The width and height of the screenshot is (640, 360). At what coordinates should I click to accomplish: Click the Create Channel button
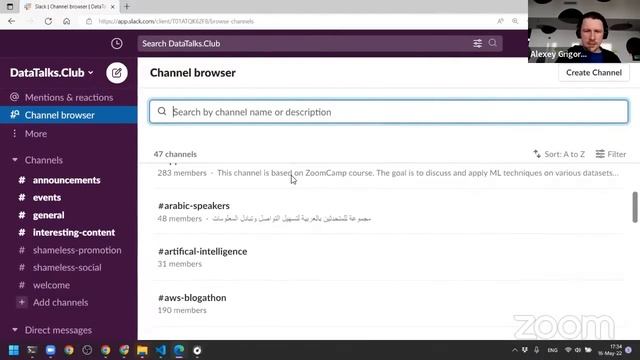tap(594, 73)
